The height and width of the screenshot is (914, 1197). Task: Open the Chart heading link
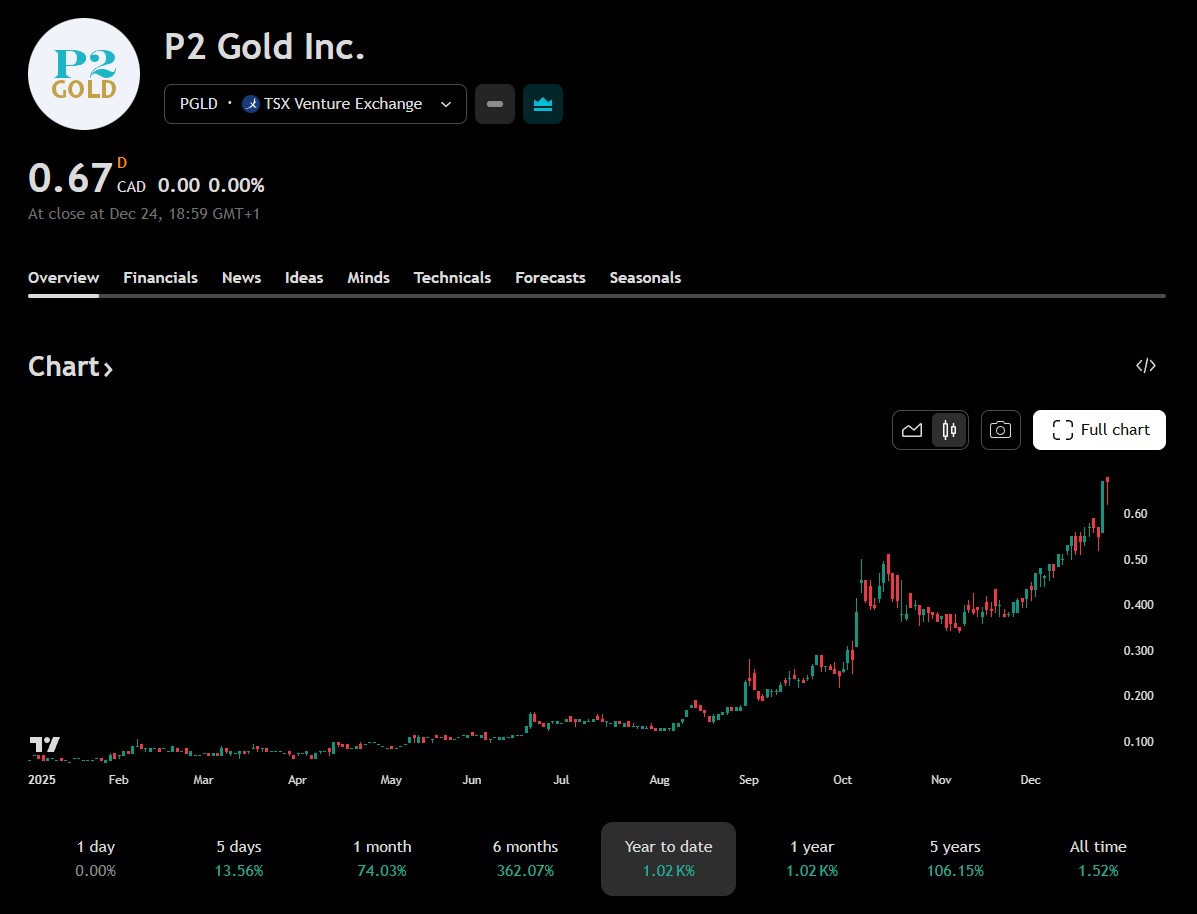(70, 367)
